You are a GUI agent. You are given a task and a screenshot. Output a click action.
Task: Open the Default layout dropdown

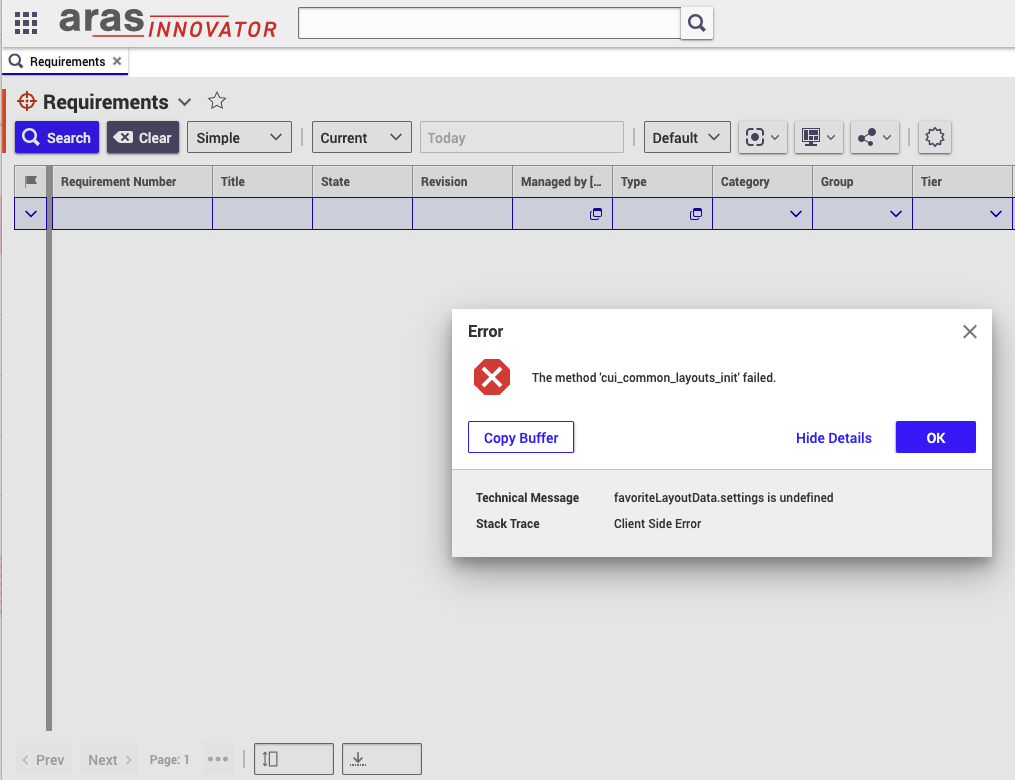(687, 137)
